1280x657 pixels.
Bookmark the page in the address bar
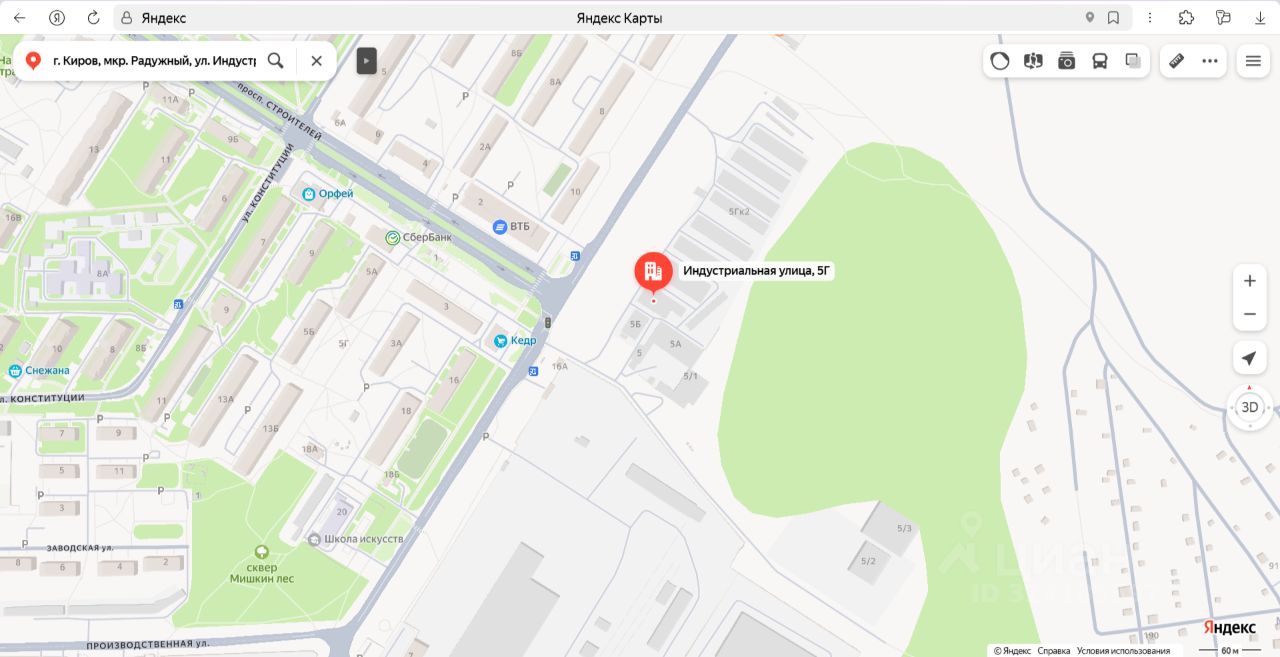coord(1113,18)
